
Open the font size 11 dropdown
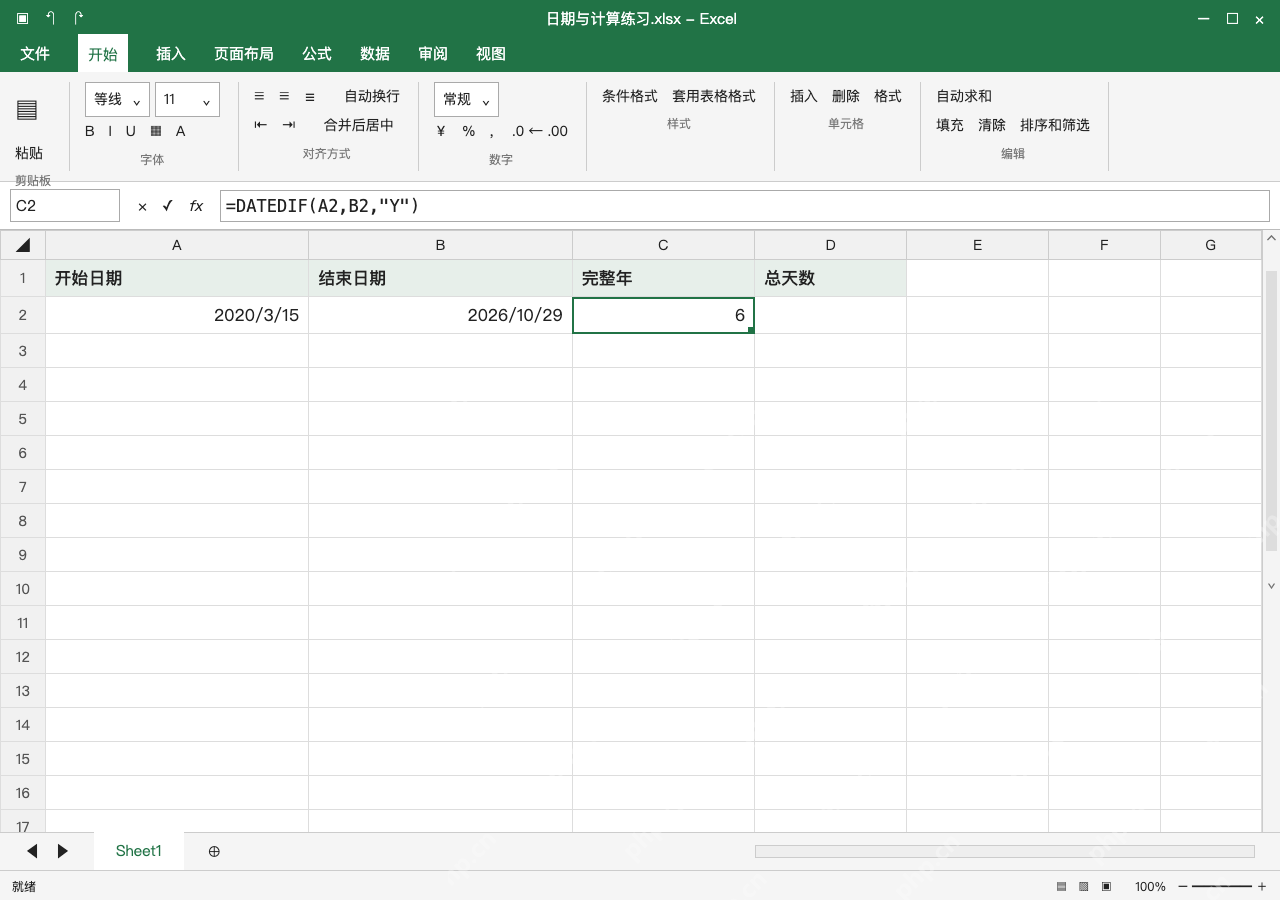click(187, 100)
